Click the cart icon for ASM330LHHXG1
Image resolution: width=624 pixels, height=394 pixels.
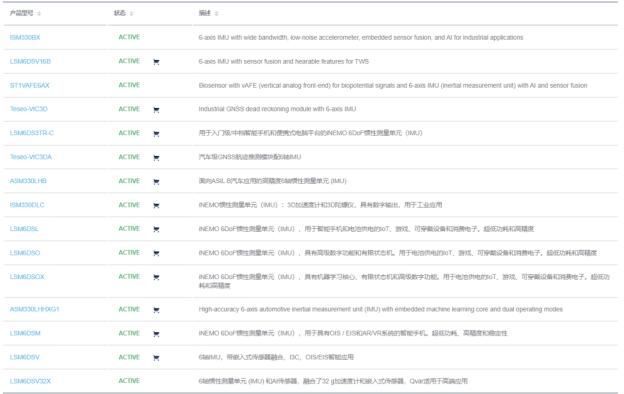pos(156,310)
